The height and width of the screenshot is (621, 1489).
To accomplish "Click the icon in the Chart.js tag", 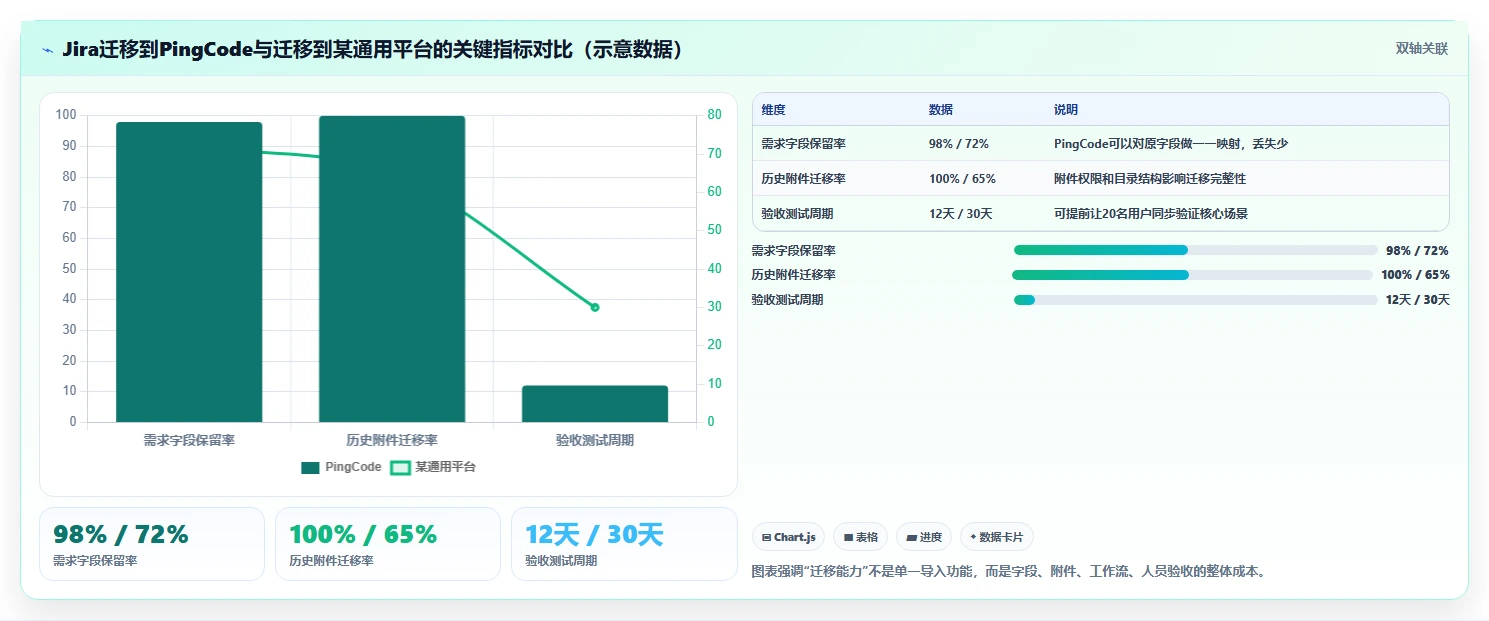I will pos(766,537).
